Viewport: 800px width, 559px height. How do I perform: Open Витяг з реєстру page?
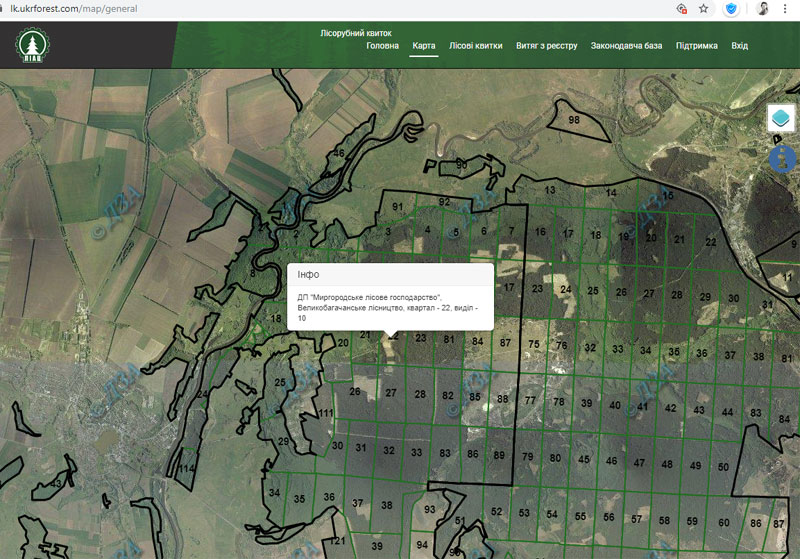[547, 46]
